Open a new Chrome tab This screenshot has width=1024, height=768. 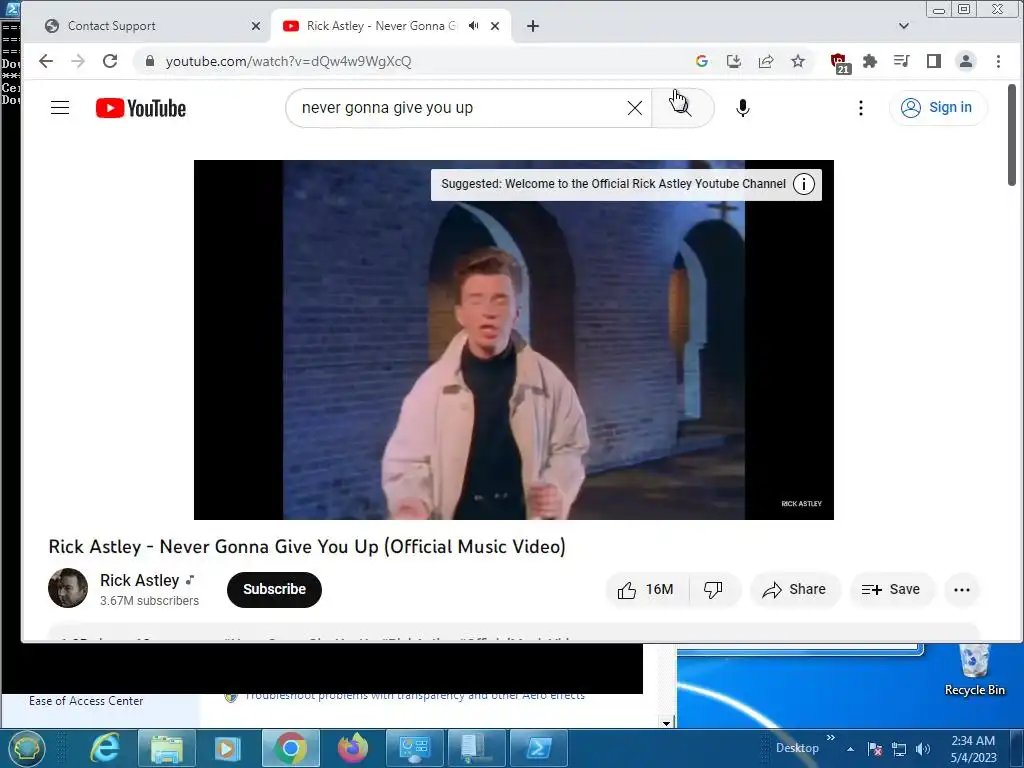(533, 26)
